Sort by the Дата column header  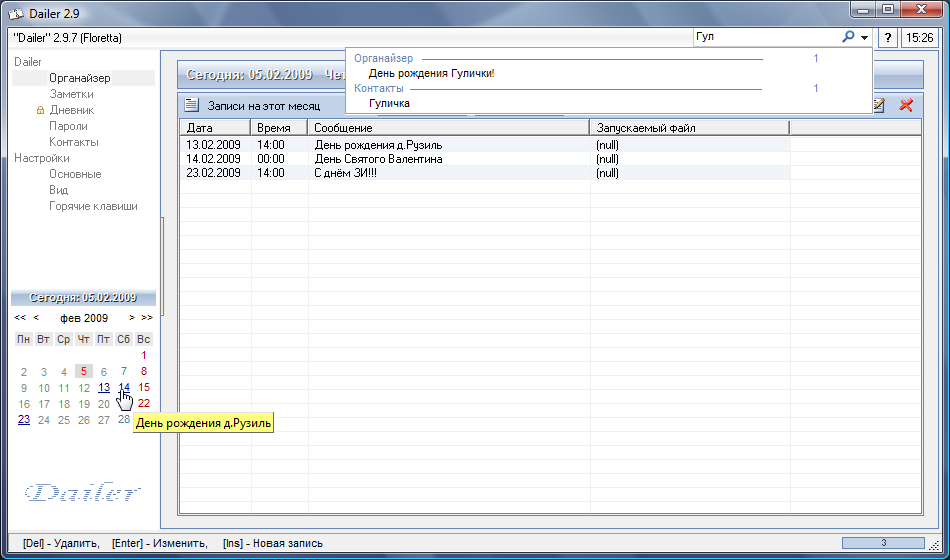point(215,128)
